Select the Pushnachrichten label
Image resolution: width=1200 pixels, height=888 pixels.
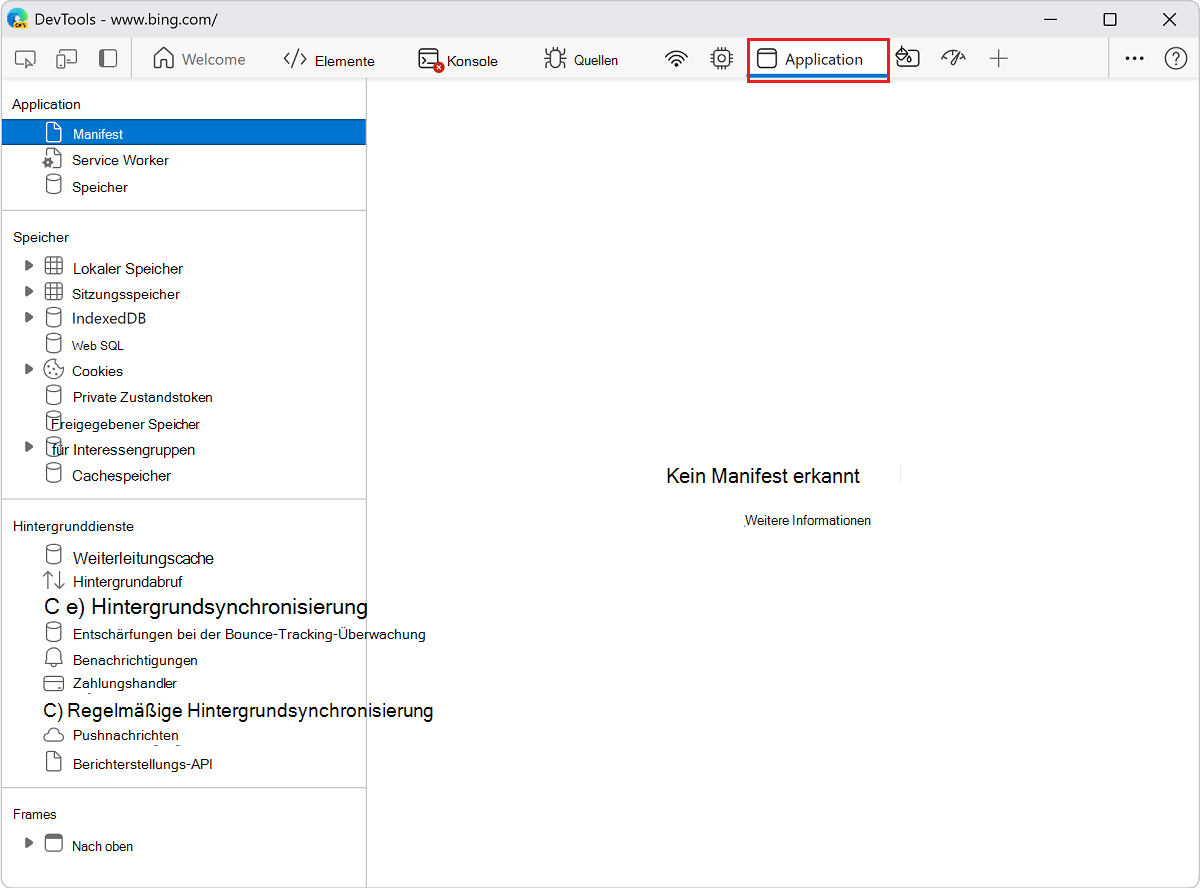[x=126, y=735]
